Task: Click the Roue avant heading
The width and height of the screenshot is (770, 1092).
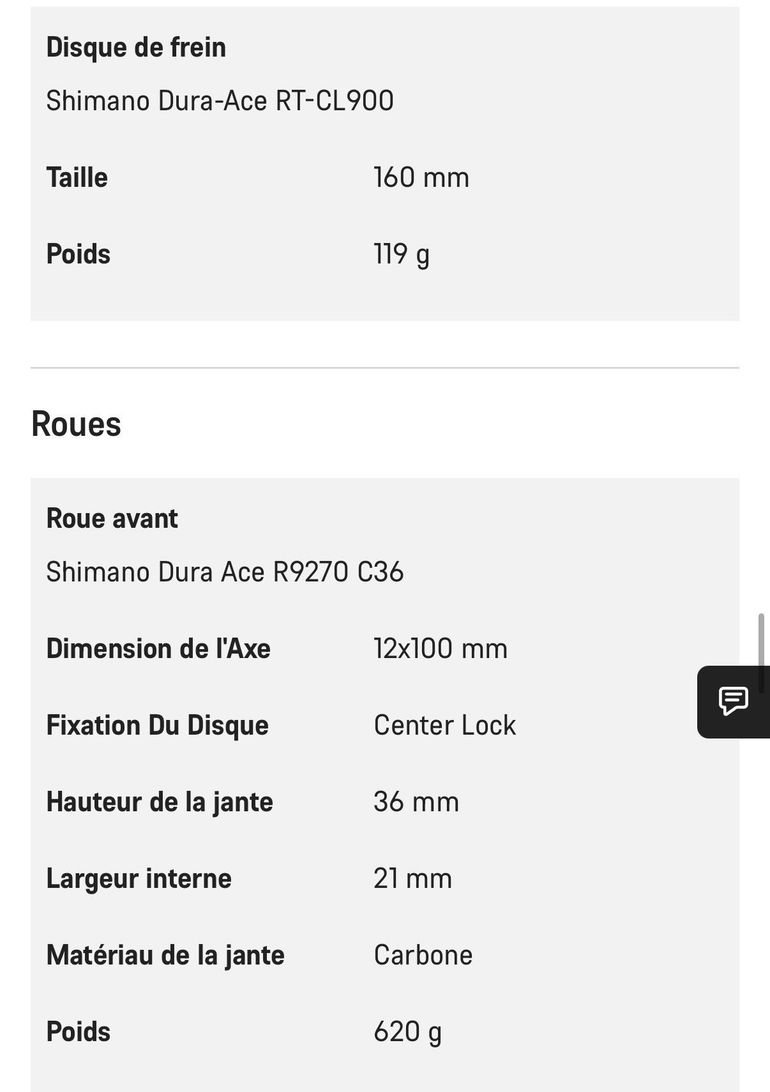Action: point(112,518)
